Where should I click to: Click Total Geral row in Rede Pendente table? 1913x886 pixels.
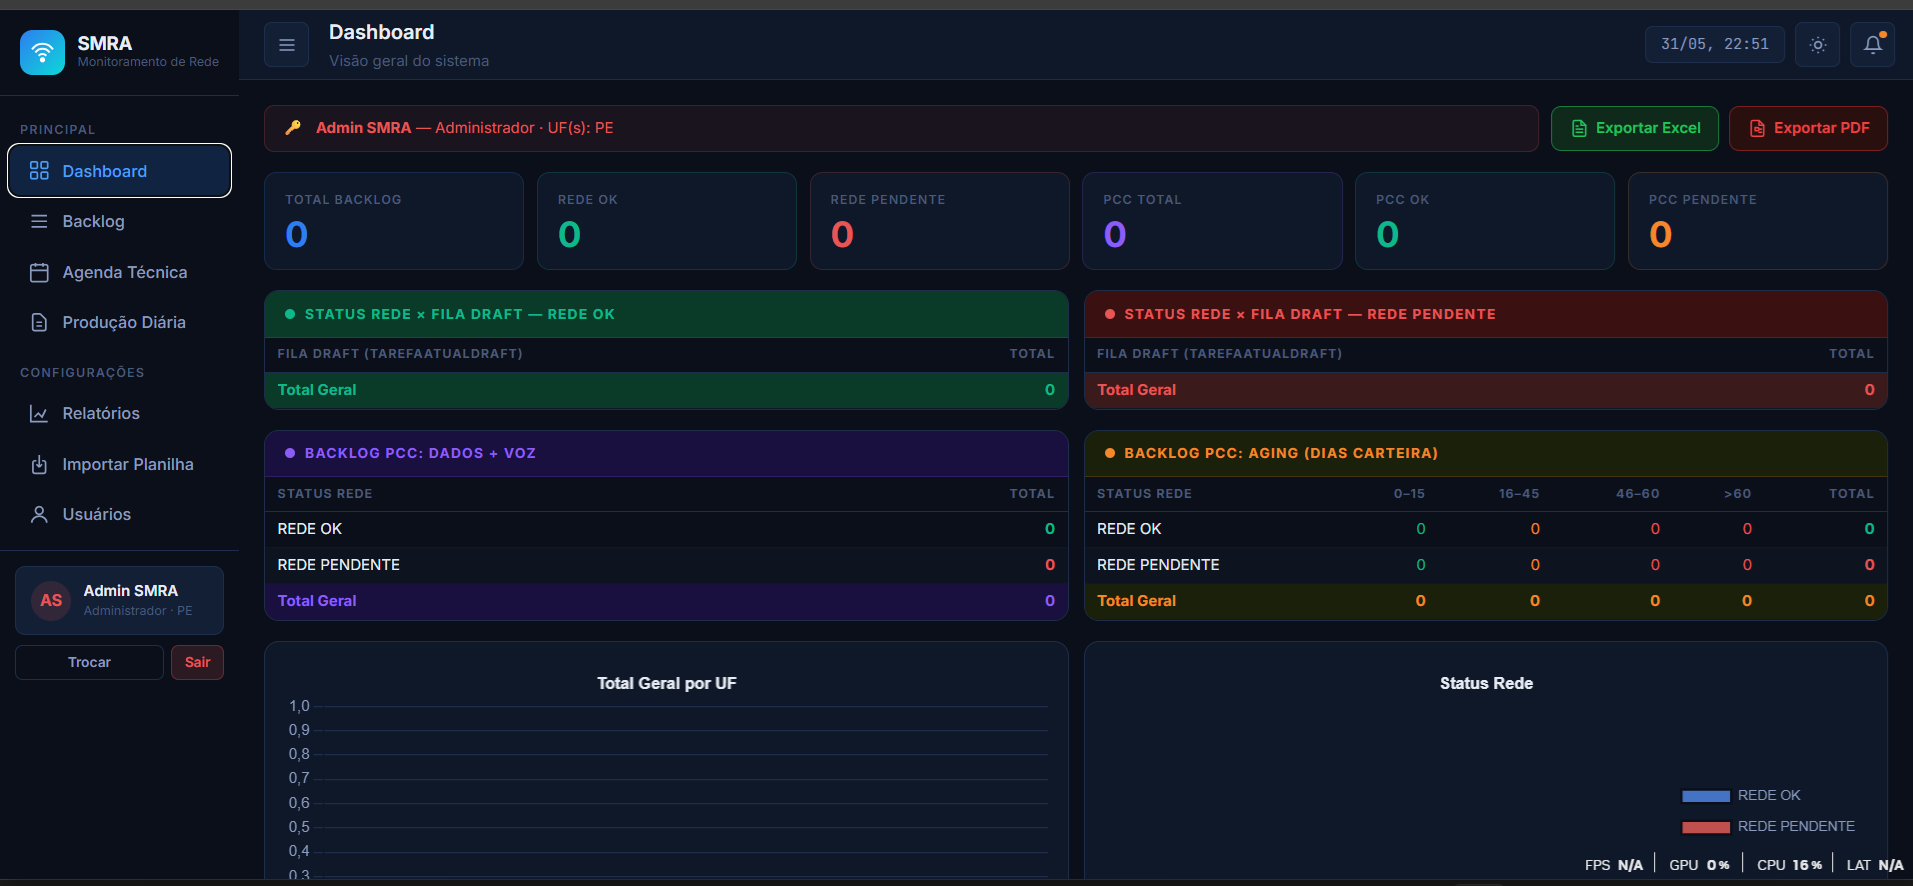(x=1486, y=390)
